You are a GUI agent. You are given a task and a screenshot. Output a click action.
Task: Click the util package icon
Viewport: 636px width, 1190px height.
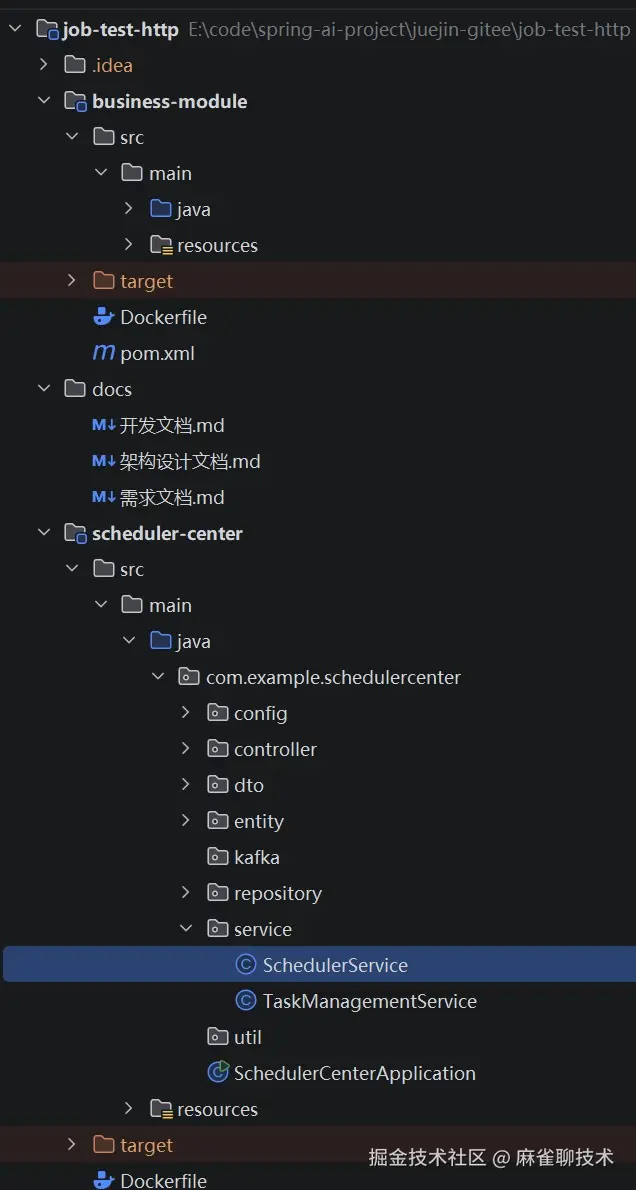click(217, 1037)
